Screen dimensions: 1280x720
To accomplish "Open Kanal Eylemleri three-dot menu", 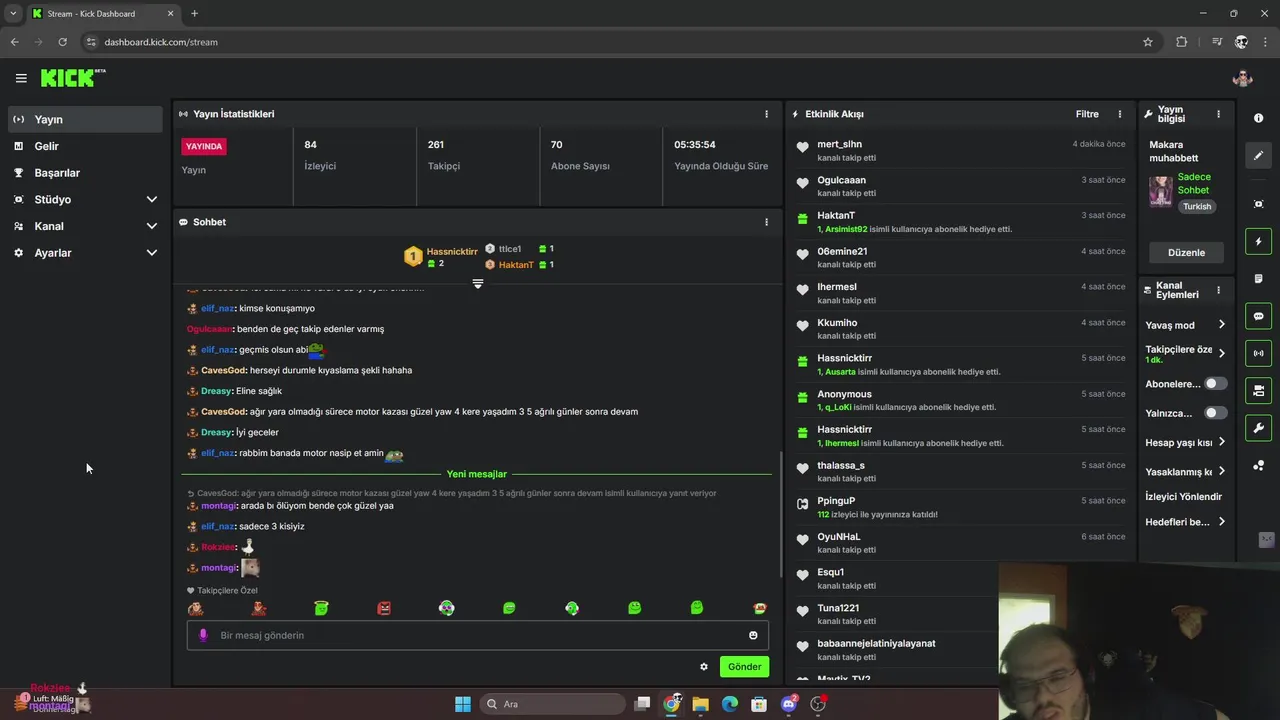I will coord(1218,290).
